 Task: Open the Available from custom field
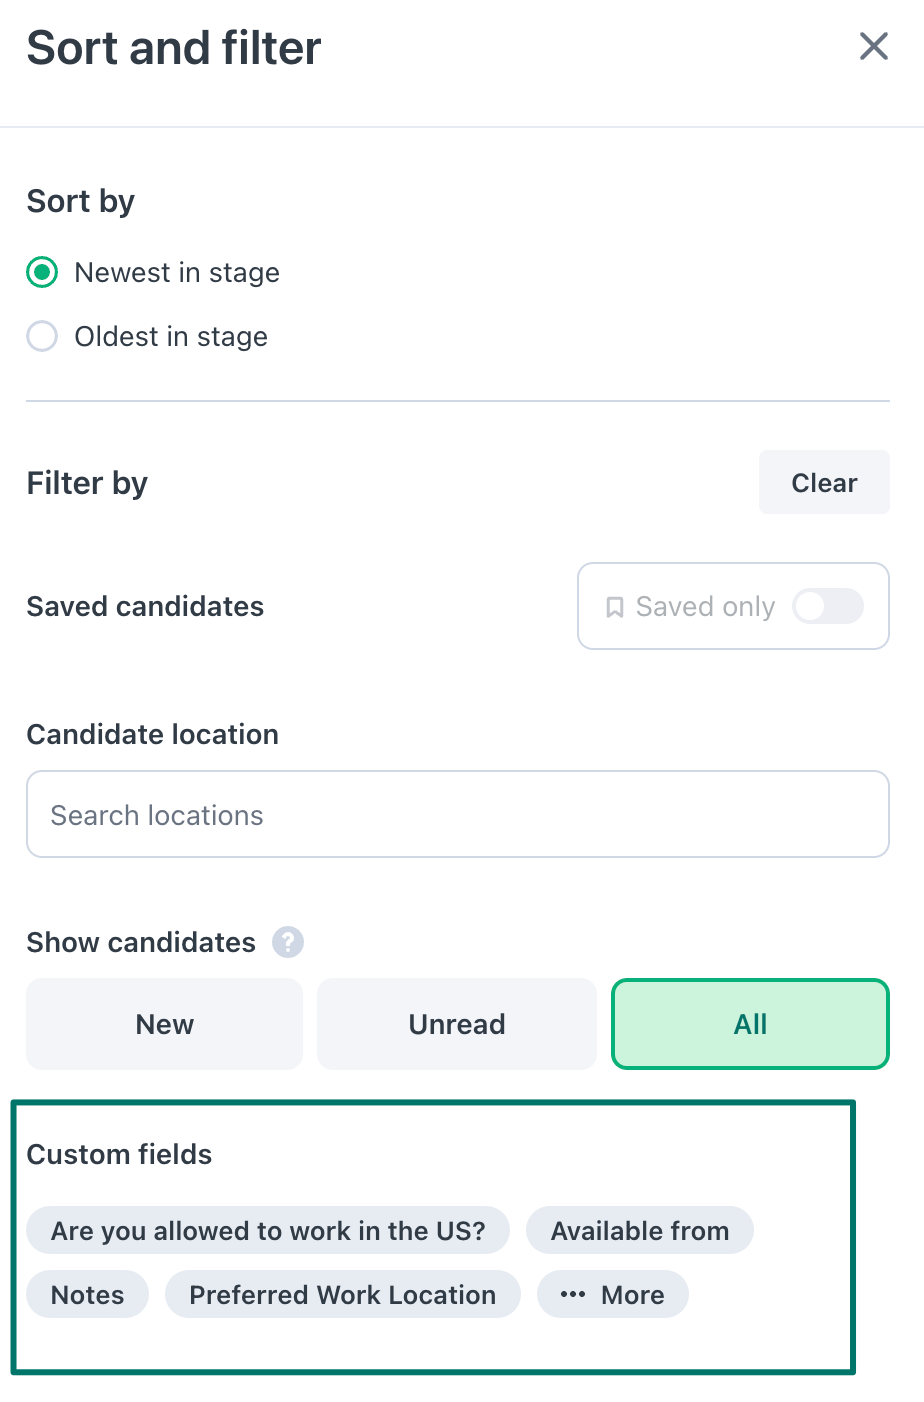pyautogui.click(x=640, y=1230)
